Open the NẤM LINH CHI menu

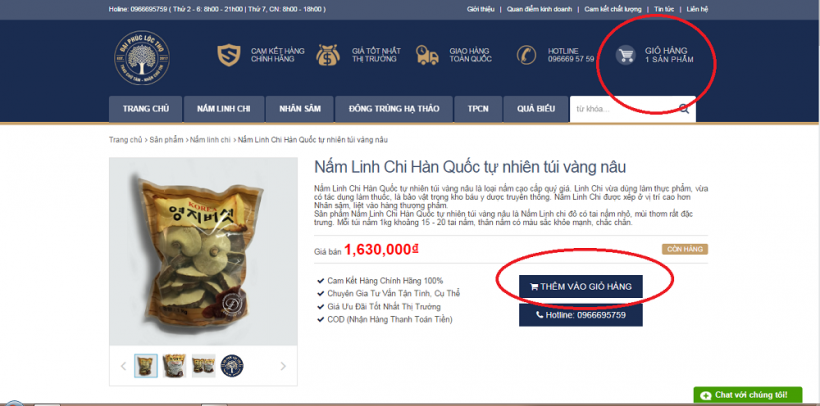point(224,109)
